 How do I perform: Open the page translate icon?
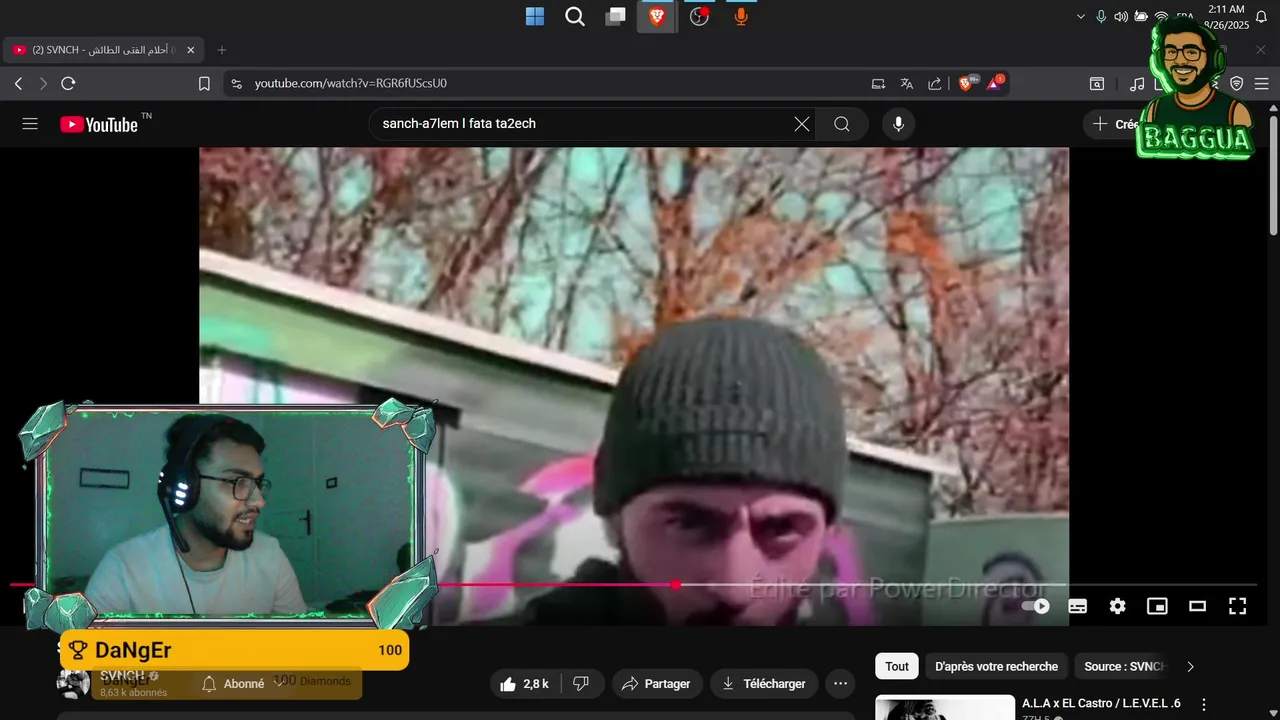point(906,84)
